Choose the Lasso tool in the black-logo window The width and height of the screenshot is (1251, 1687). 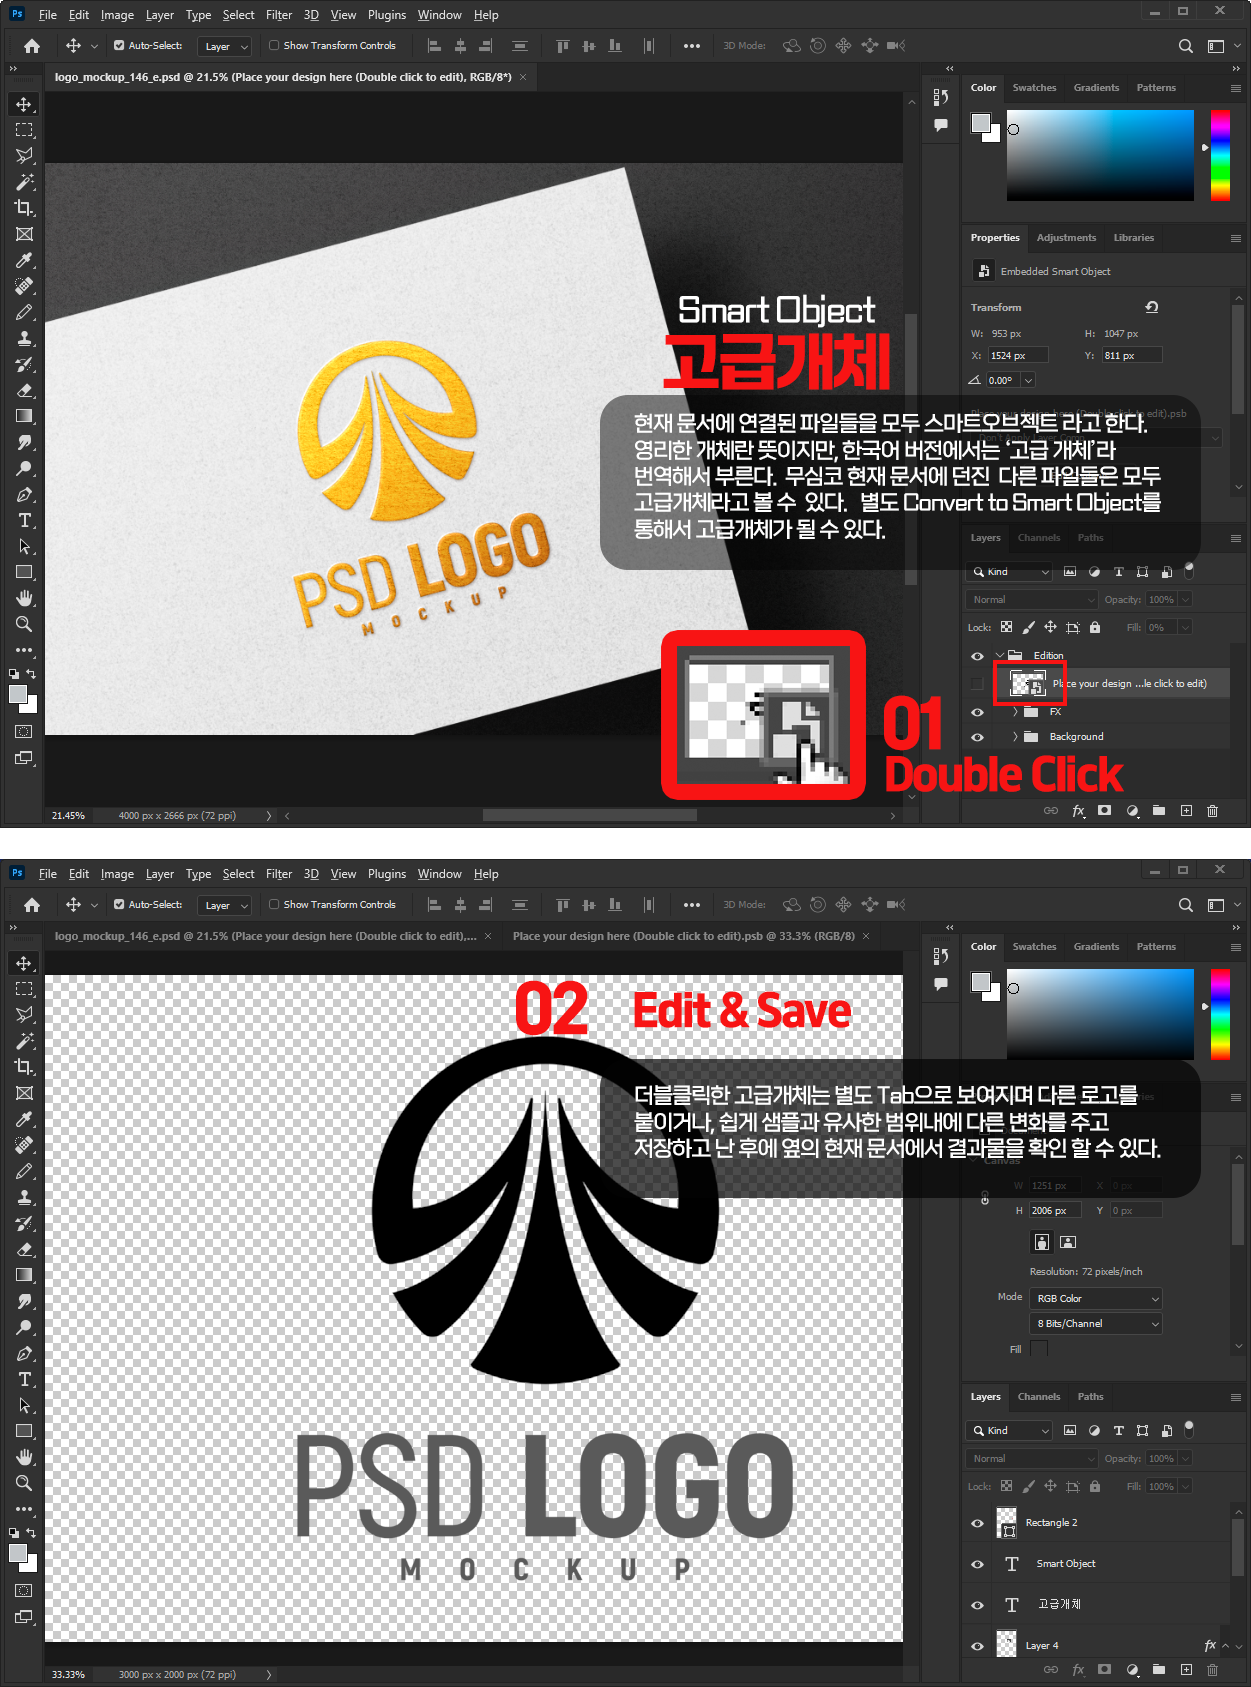point(25,1015)
